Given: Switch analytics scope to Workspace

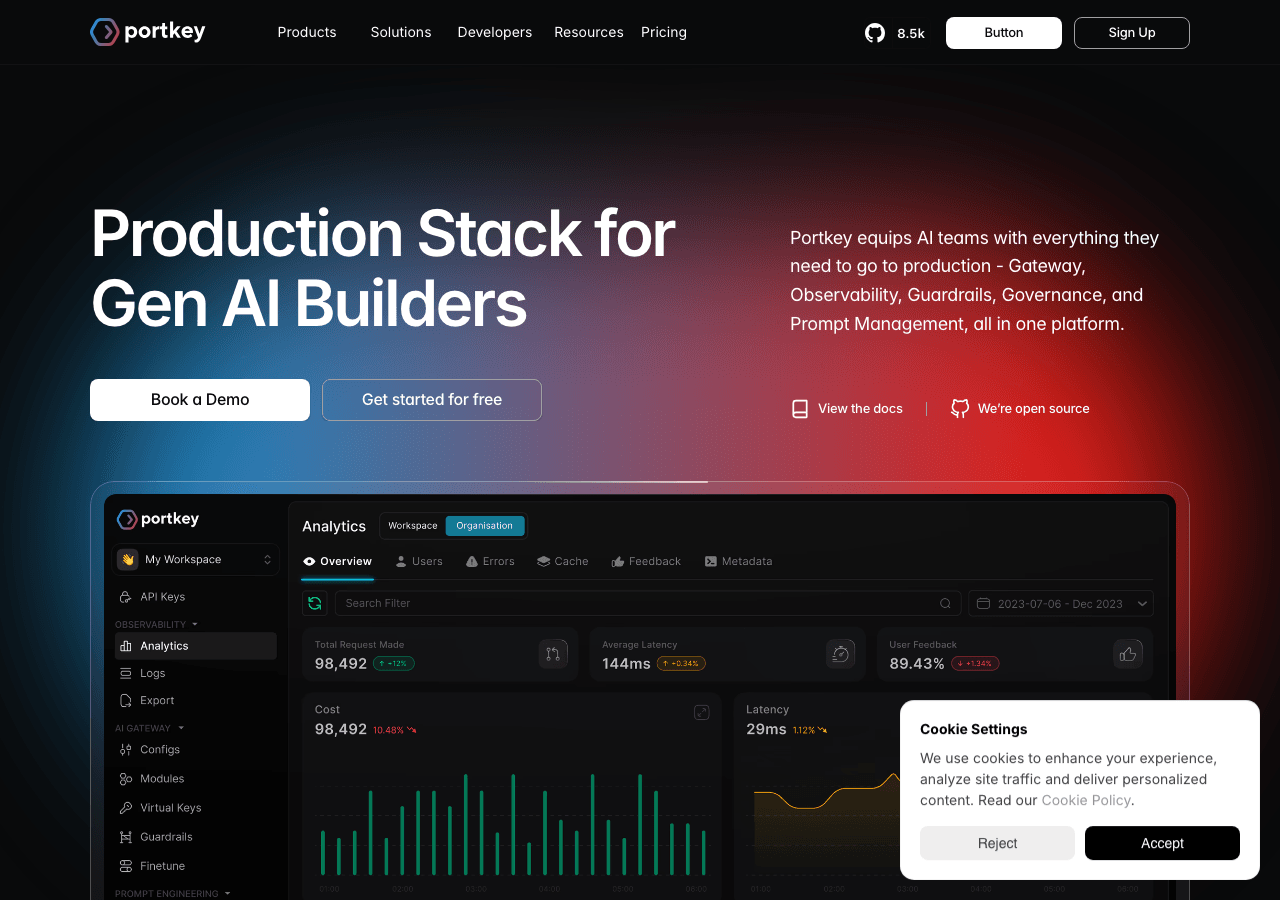Looking at the screenshot, I should tap(413, 526).
